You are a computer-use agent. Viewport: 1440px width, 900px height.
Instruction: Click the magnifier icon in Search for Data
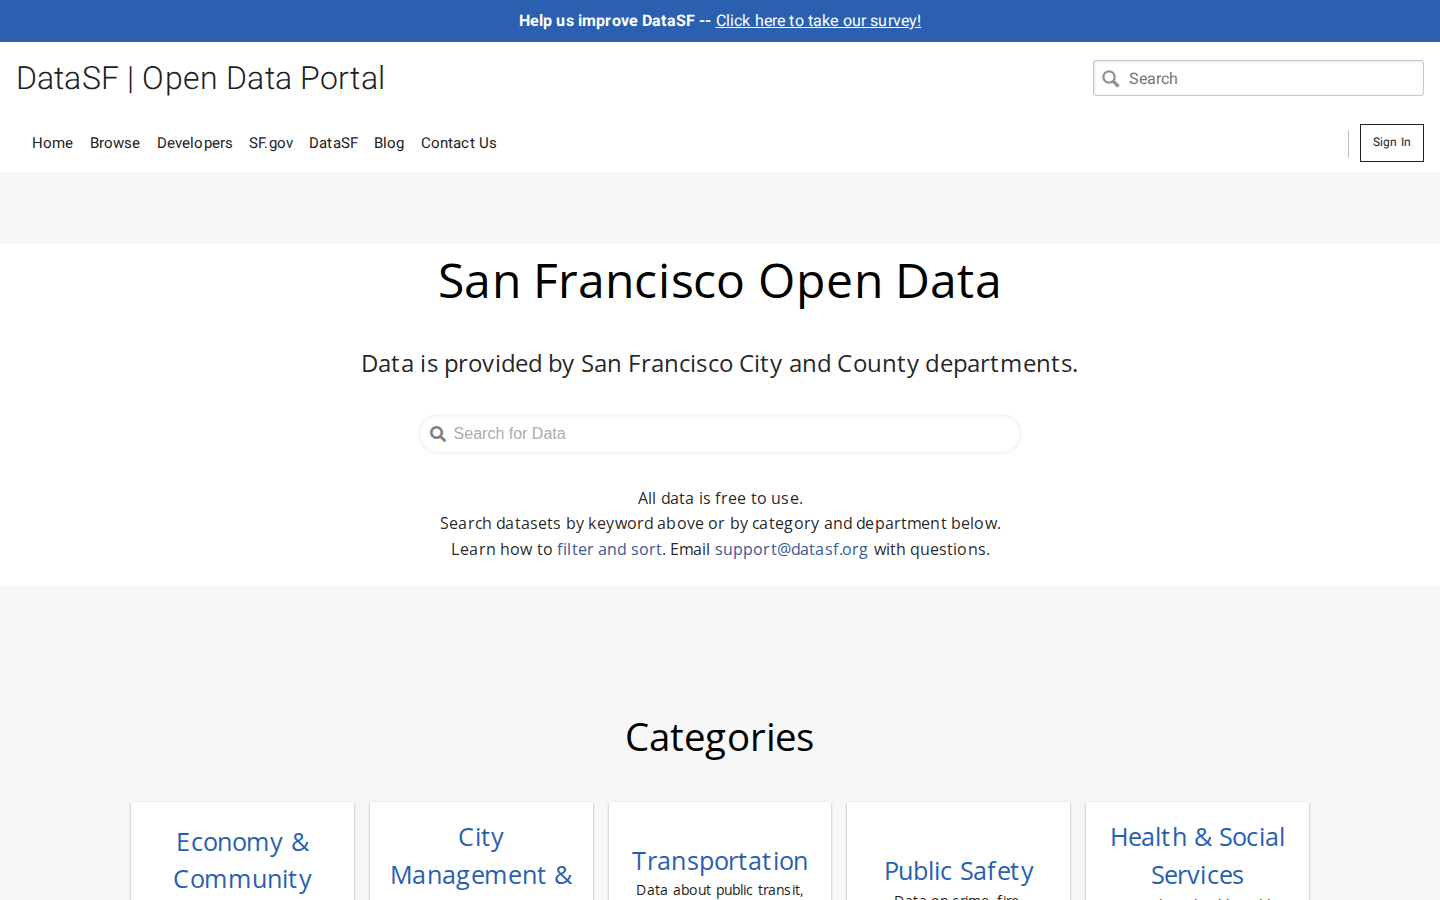tap(438, 434)
